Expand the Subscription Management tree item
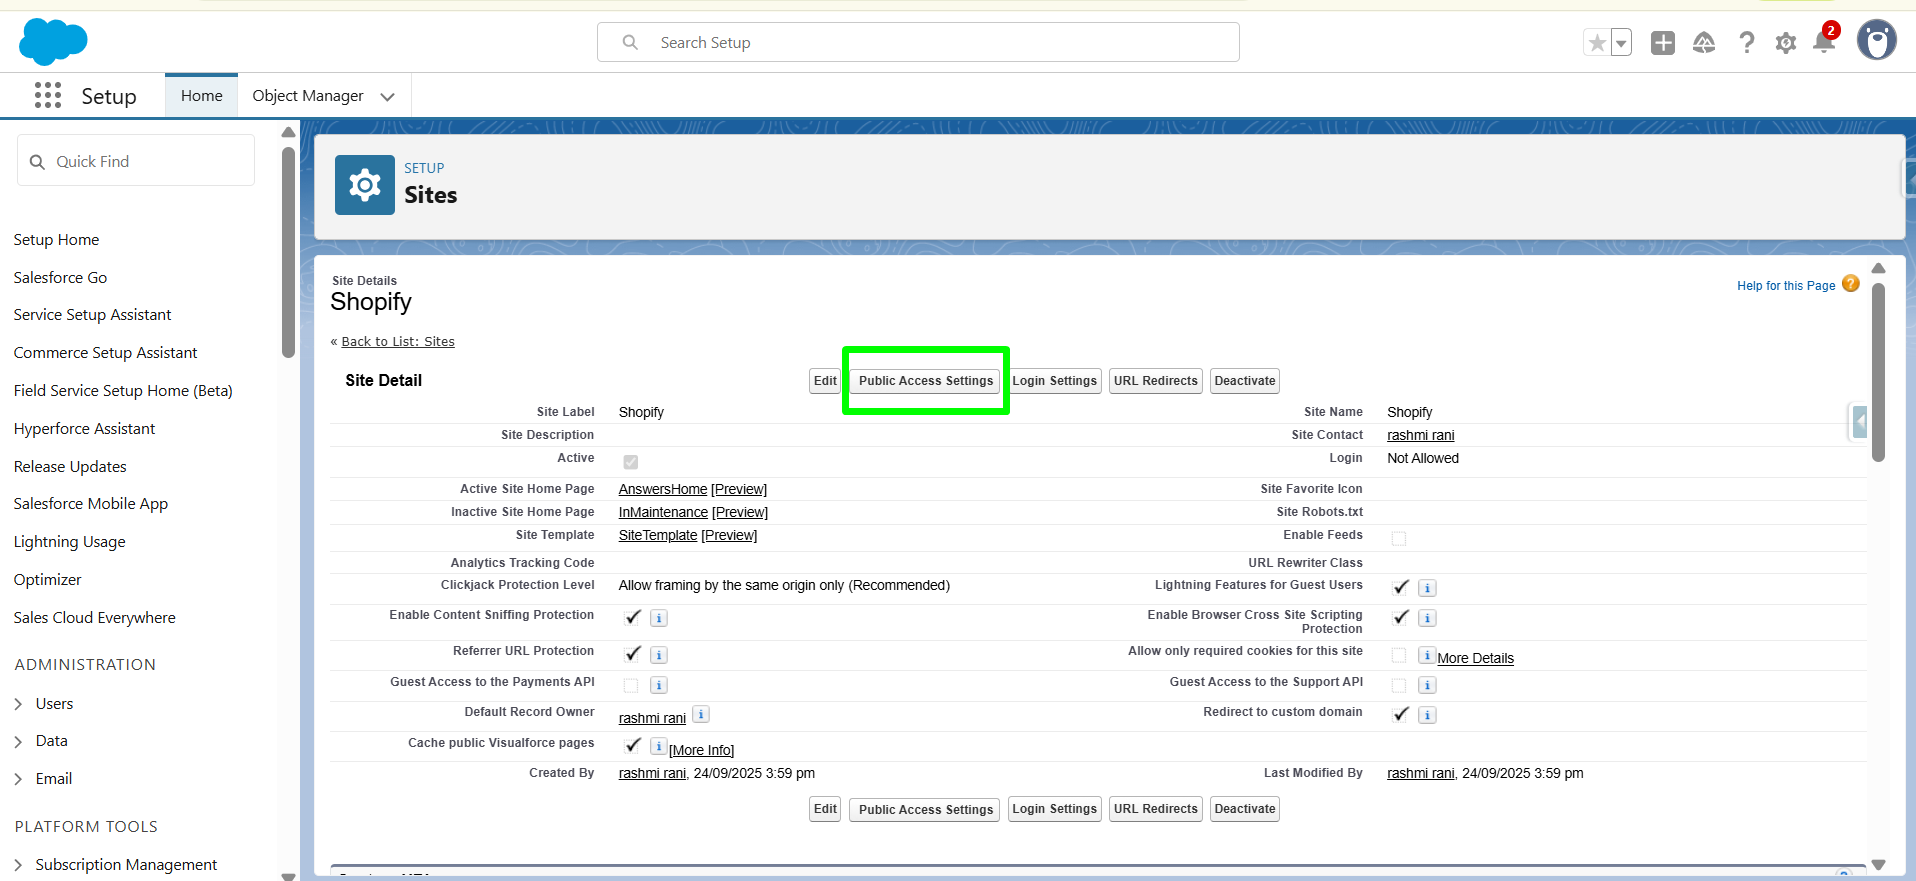The image size is (1916, 881). [18, 865]
